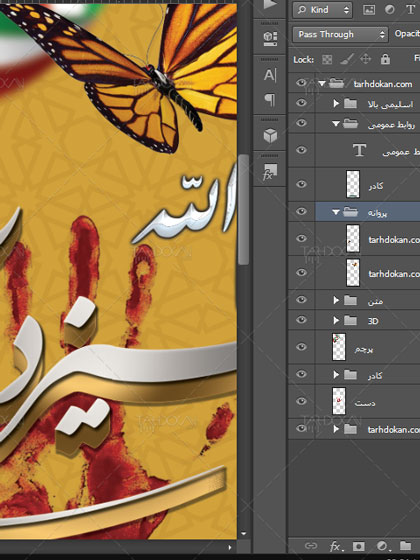Collapse the top tarhdokan.com group
Image resolution: width=420 pixels, height=560 pixels.
[x=322, y=84]
